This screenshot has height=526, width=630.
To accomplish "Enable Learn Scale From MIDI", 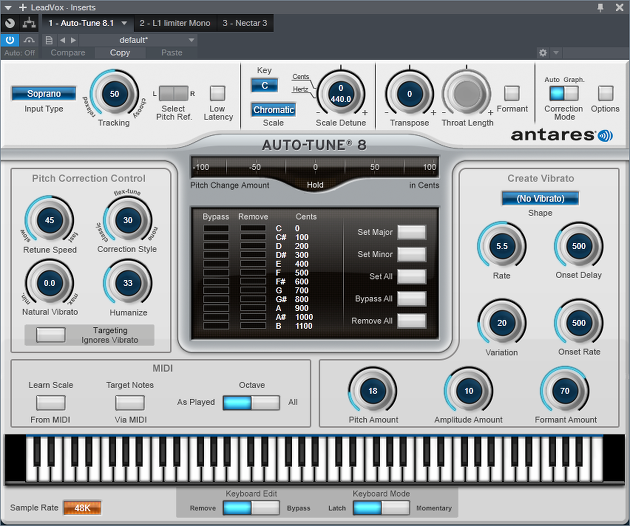I will [x=51, y=402].
